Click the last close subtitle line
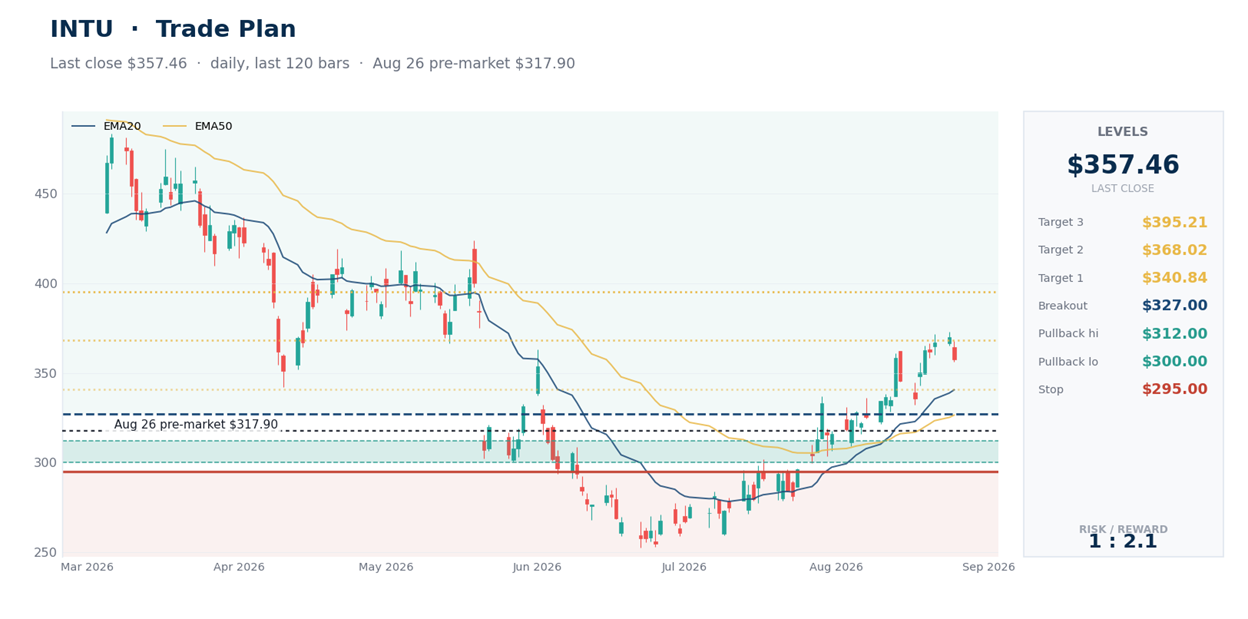 (x=312, y=64)
